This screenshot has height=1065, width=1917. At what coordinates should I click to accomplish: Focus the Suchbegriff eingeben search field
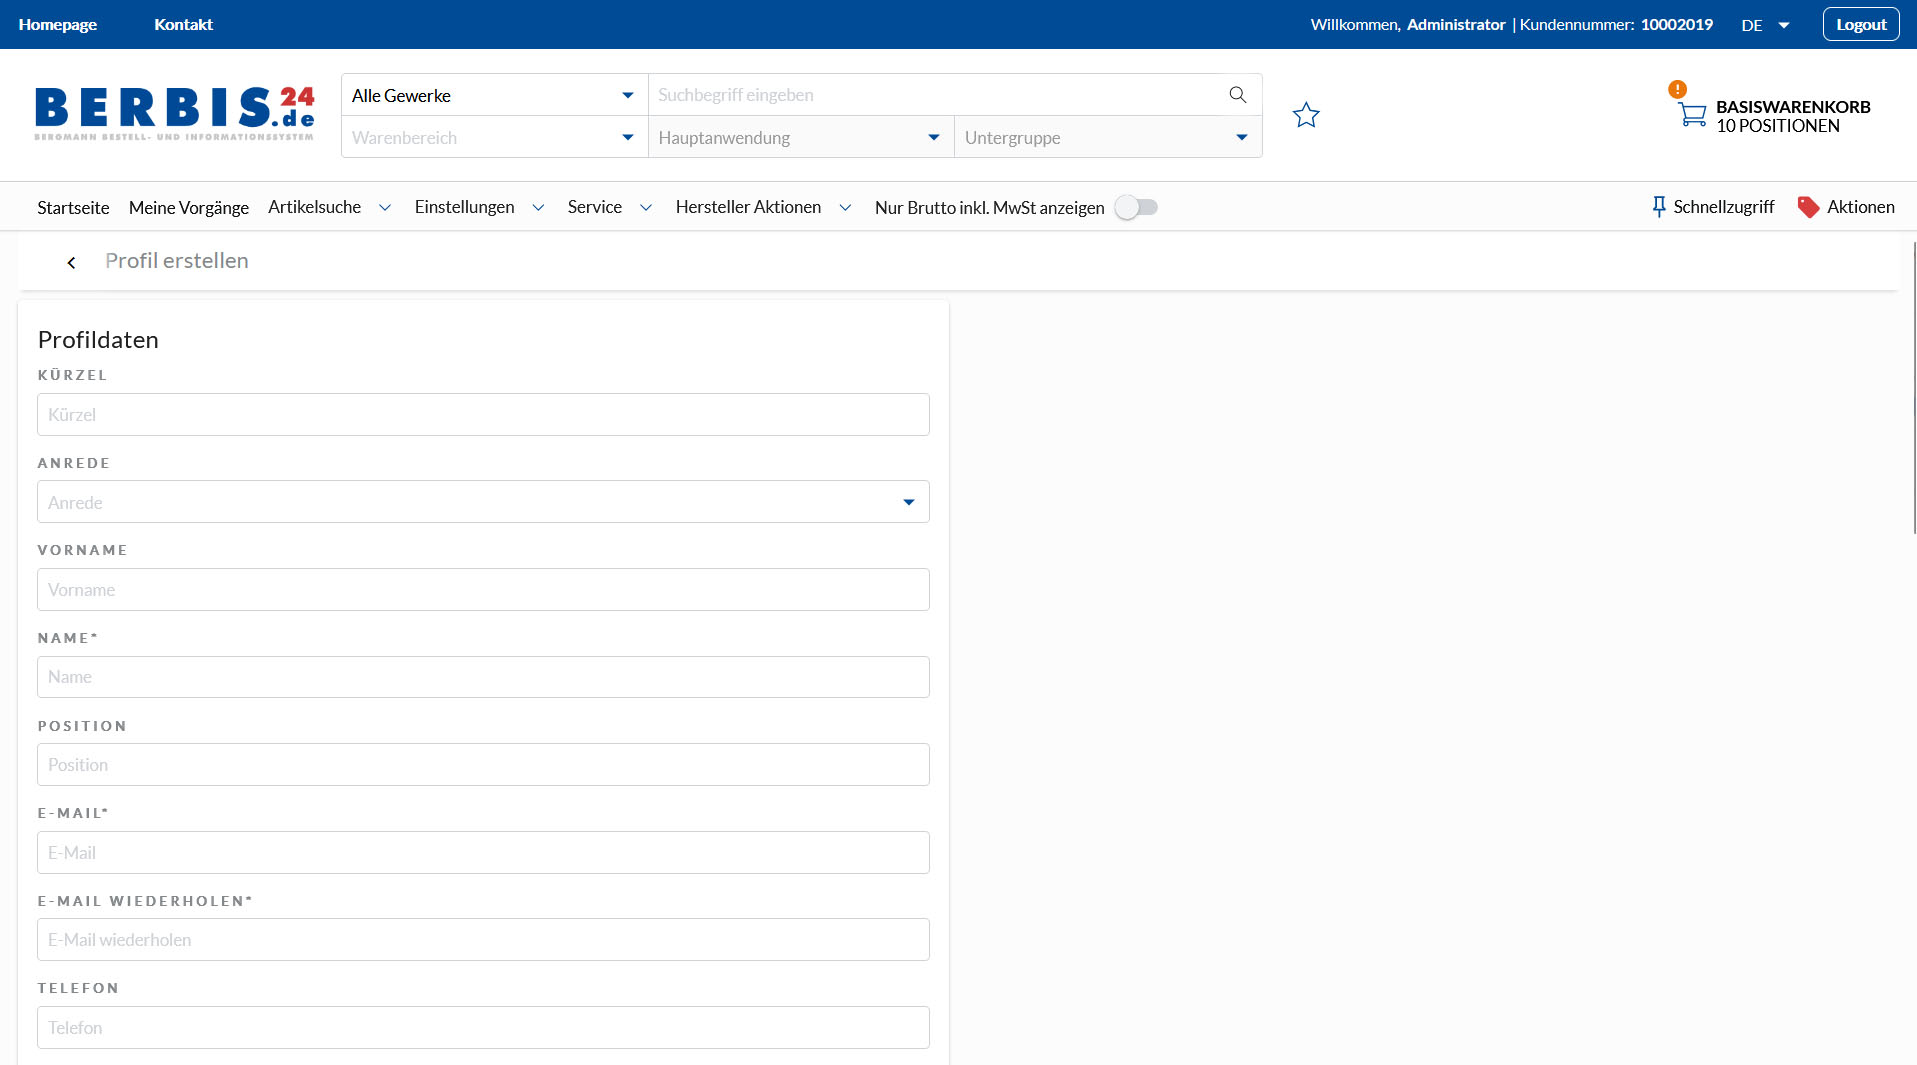pyautogui.click(x=935, y=95)
